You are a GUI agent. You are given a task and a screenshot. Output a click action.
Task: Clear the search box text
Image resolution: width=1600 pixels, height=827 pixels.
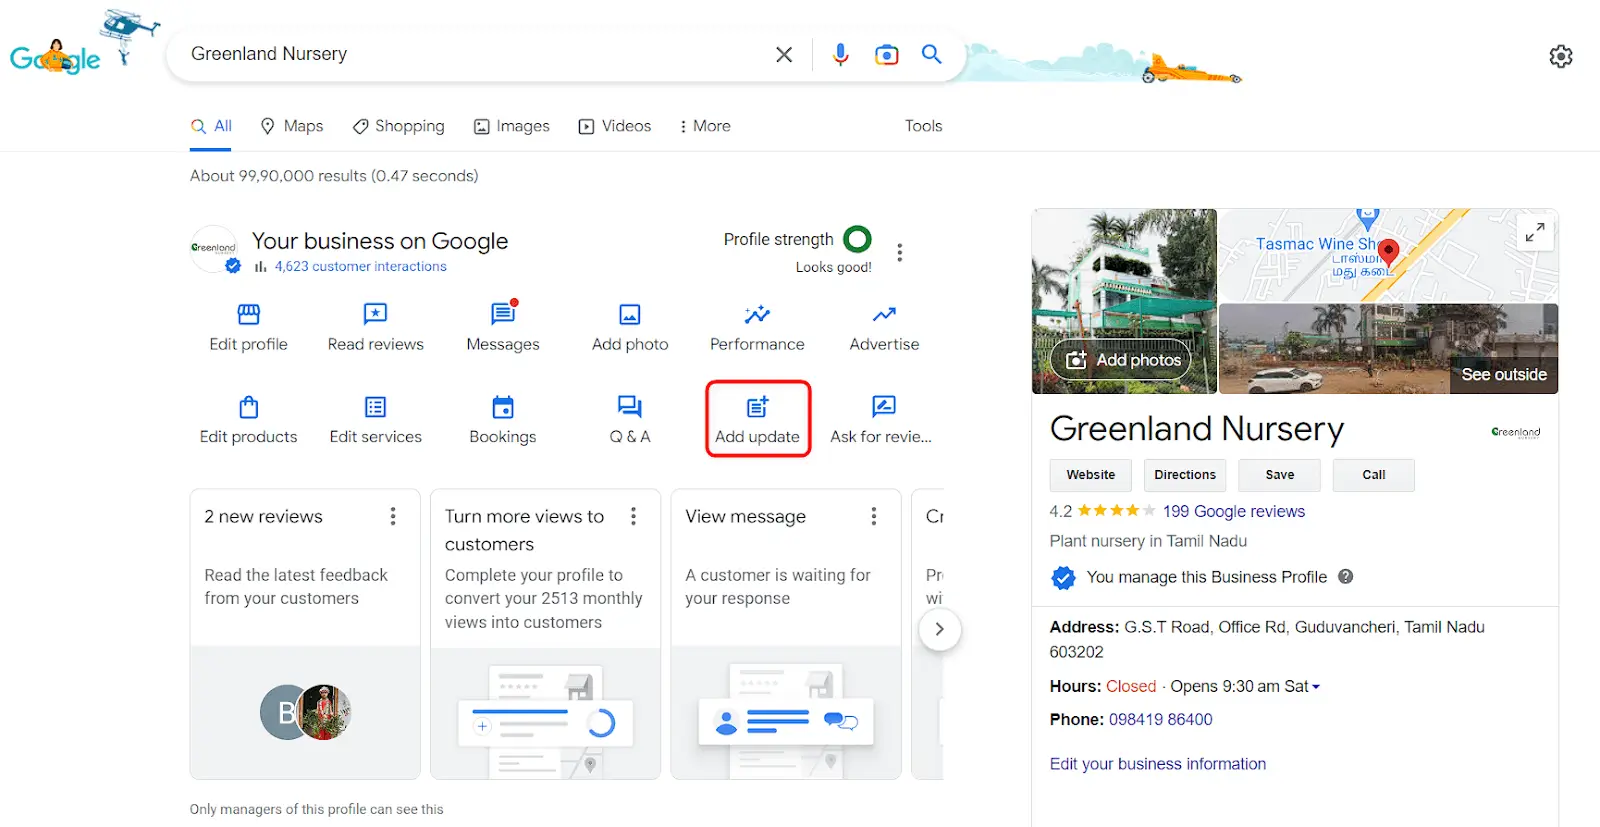[784, 55]
